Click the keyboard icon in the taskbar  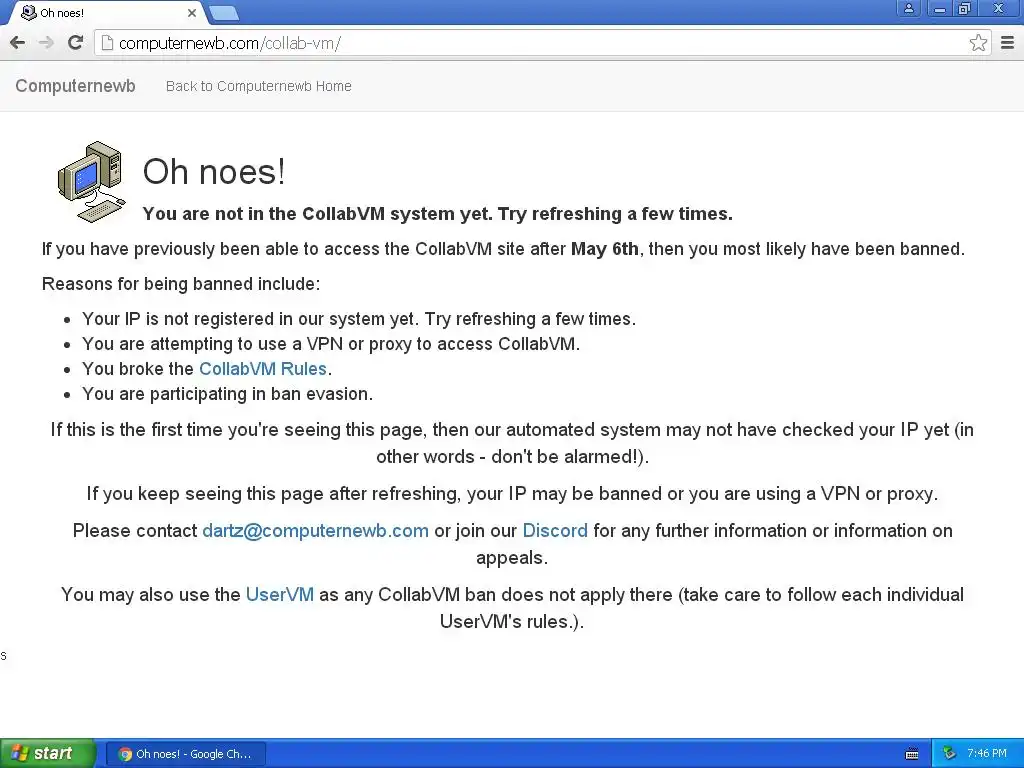tap(912, 754)
